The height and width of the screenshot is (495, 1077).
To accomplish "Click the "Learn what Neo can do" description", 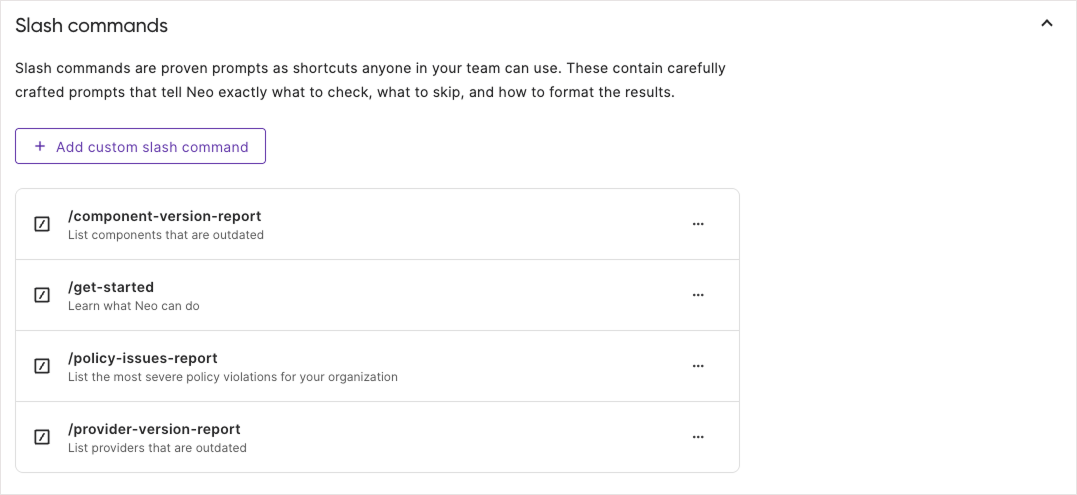I will 134,306.
